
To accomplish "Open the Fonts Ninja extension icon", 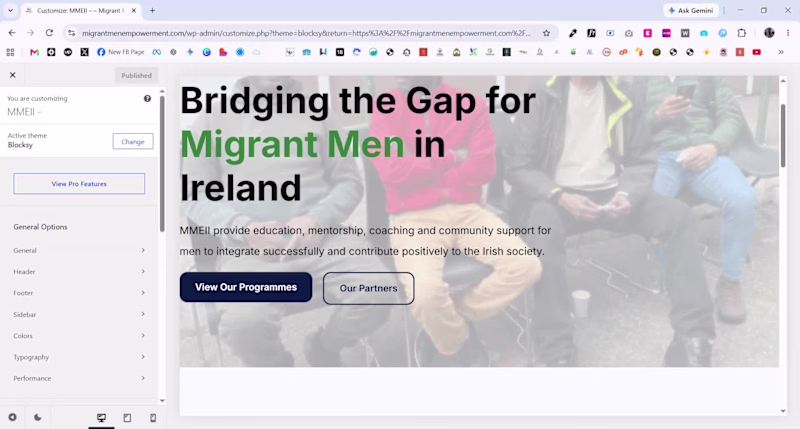I will tap(591, 33).
